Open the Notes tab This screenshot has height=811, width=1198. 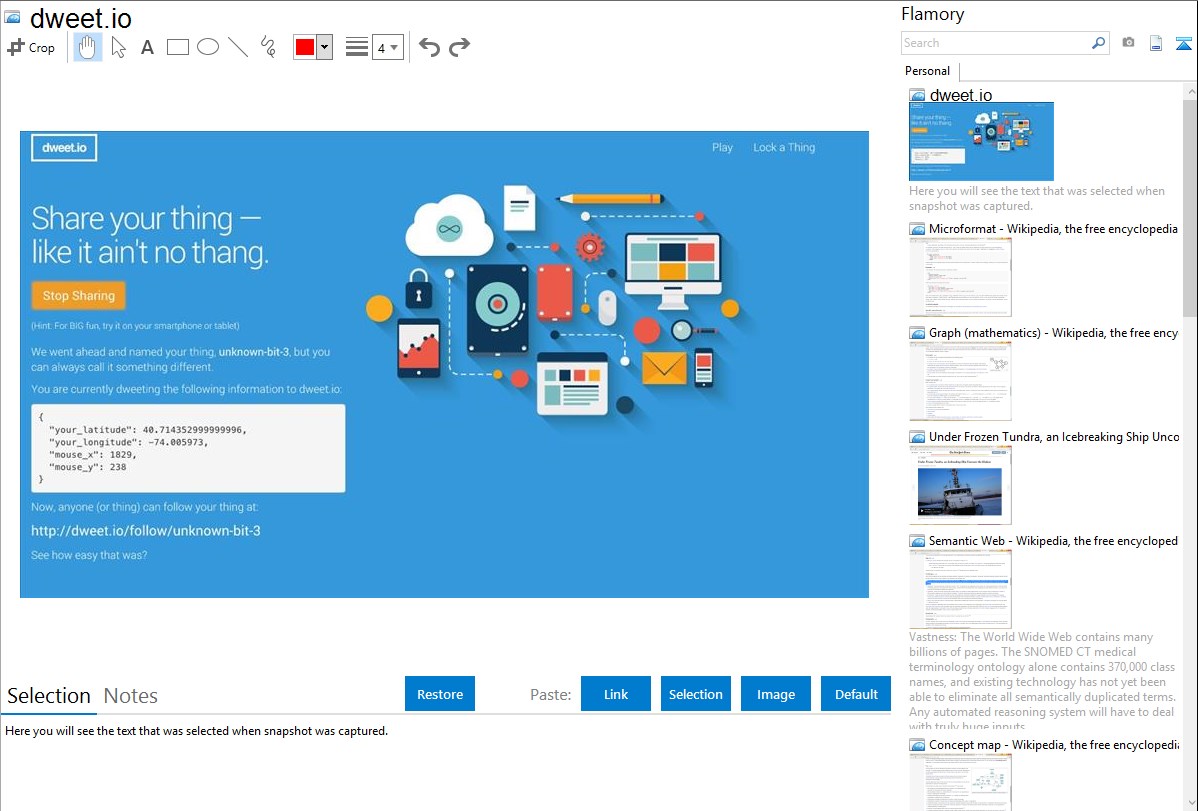click(x=131, y=696)
